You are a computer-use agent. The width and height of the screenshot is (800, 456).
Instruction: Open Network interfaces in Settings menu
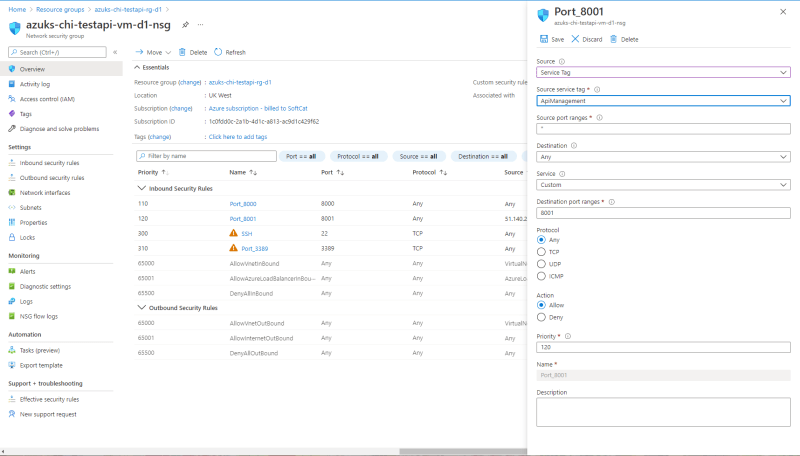point(45,192)
